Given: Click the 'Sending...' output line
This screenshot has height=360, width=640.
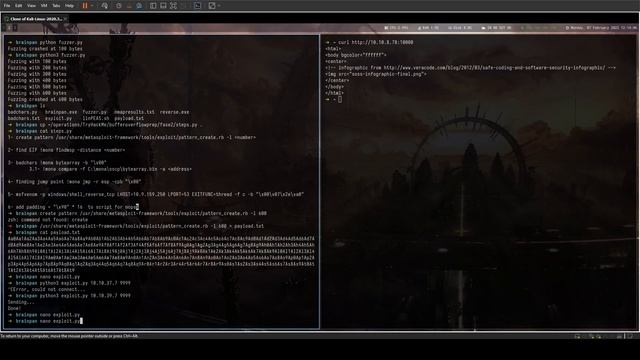Looking at the screenshot, I should [x=21, y=302].
